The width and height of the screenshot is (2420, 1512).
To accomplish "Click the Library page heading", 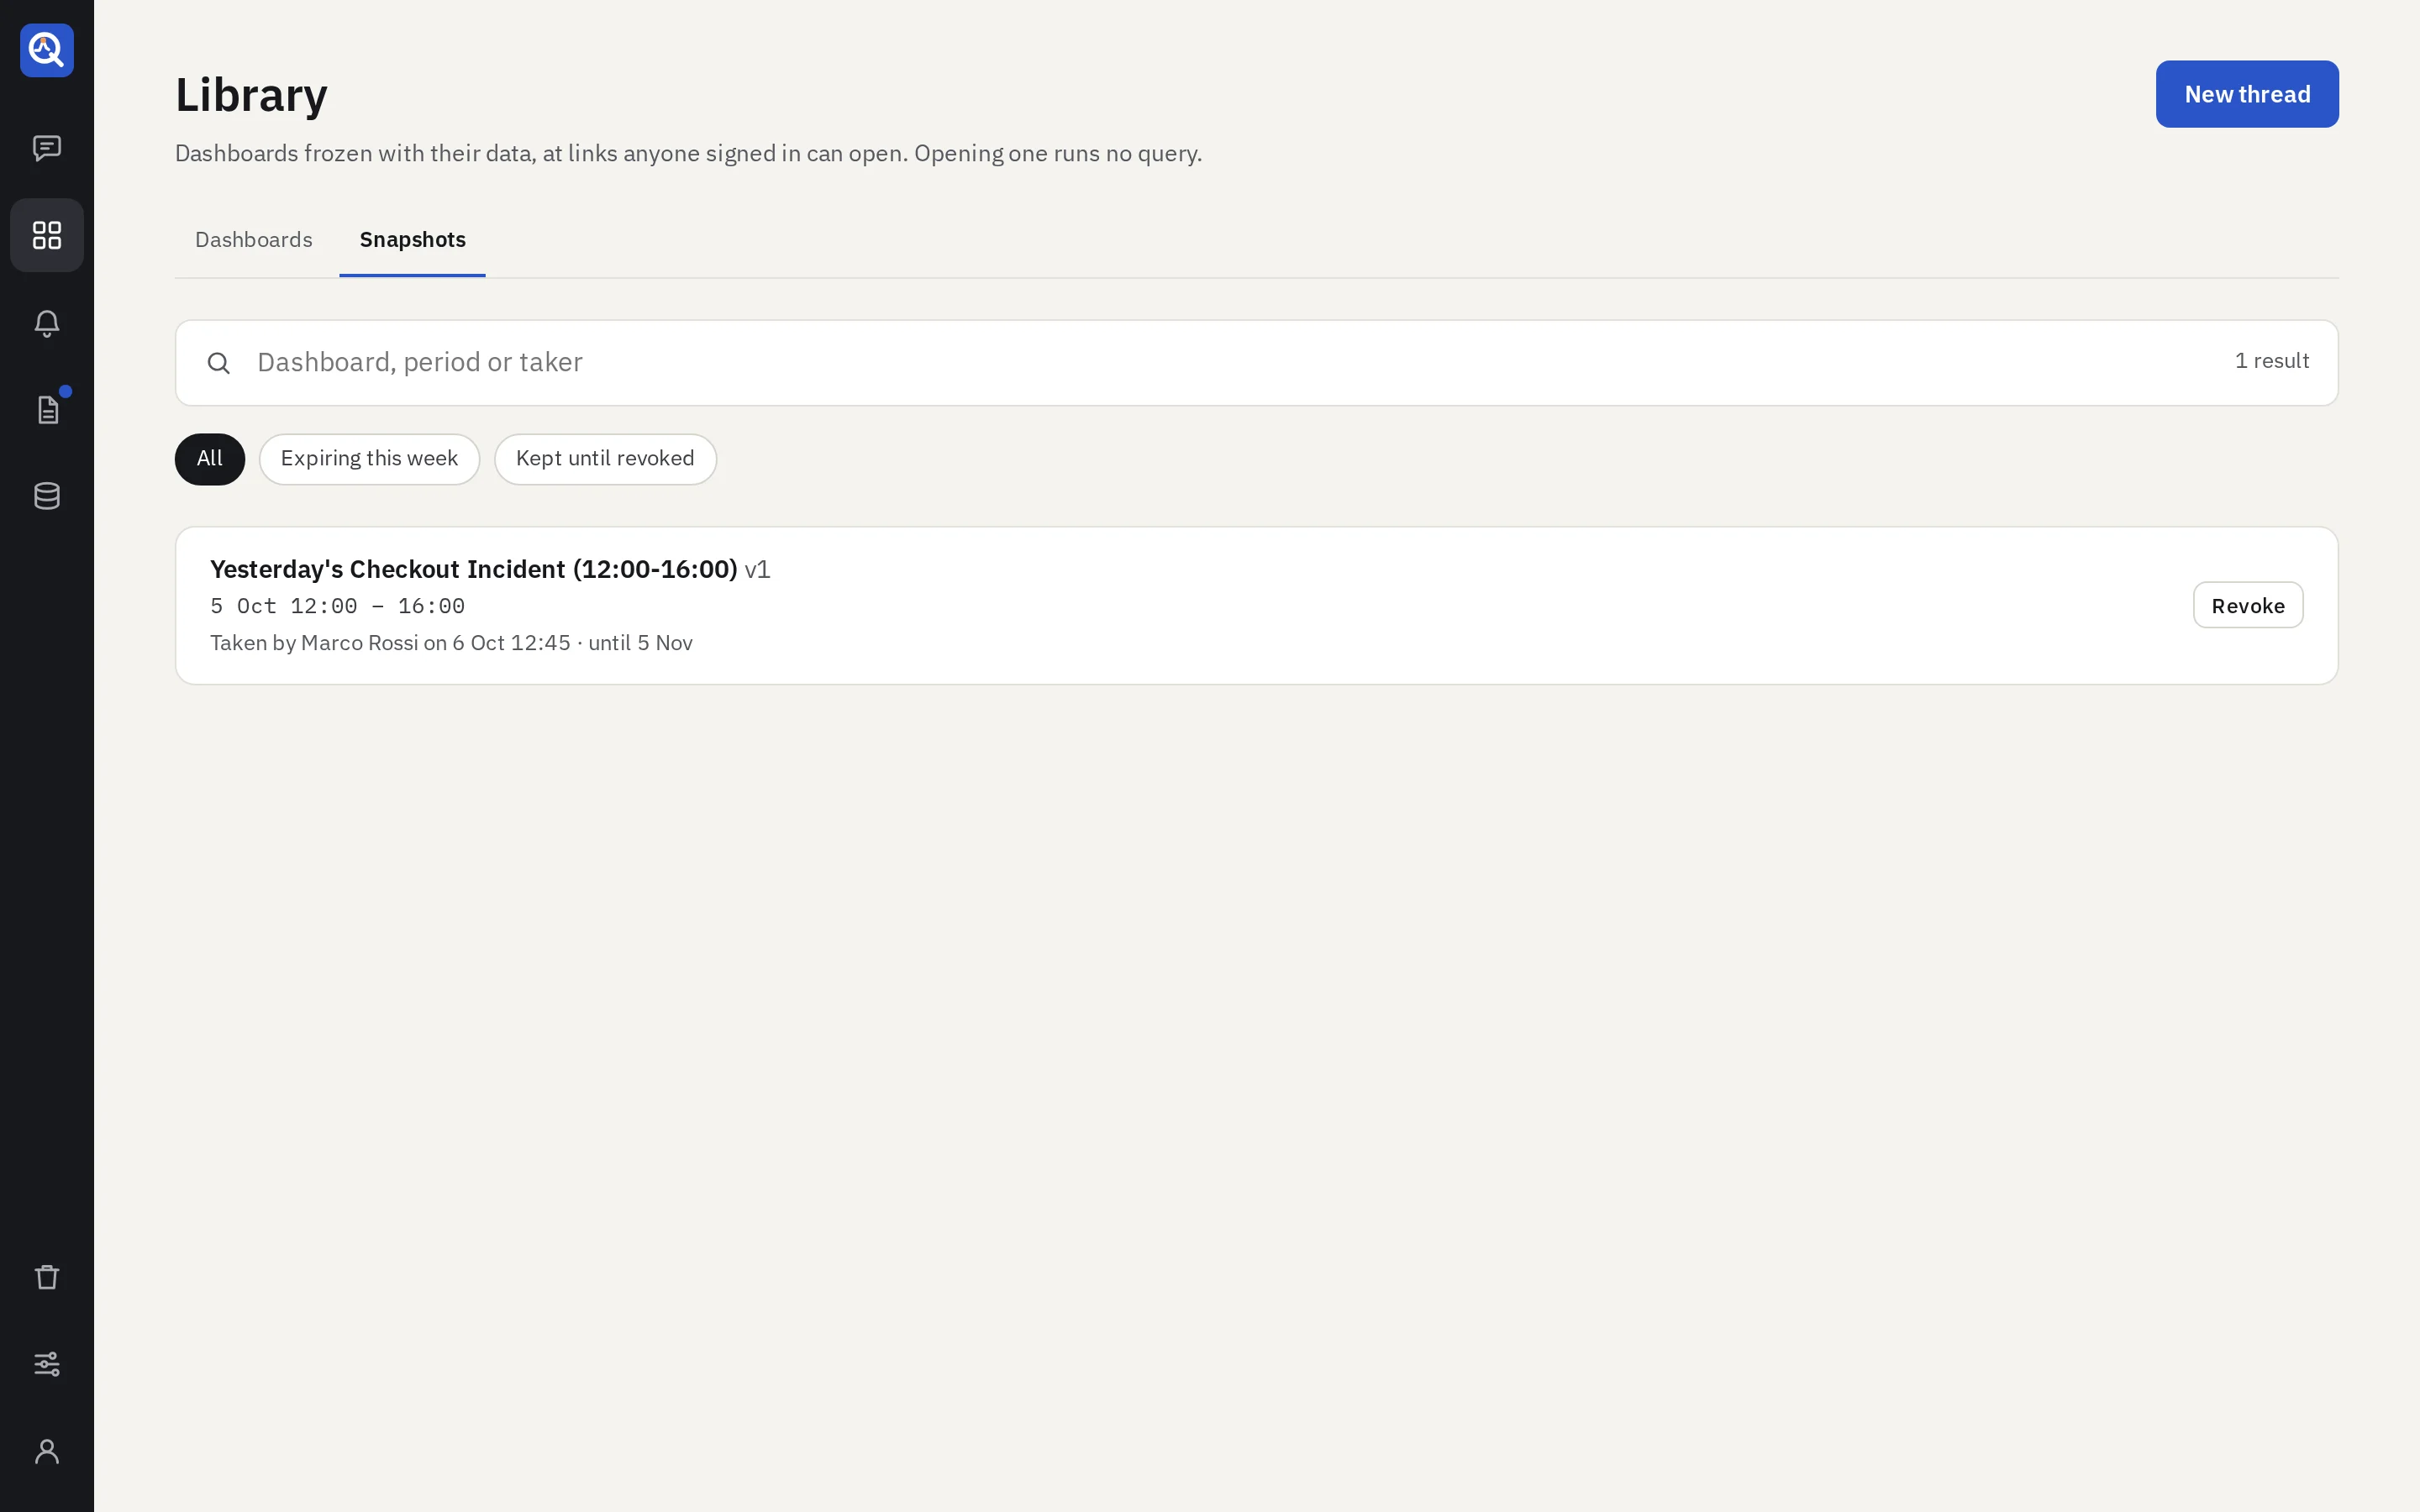I will [251, 95].
